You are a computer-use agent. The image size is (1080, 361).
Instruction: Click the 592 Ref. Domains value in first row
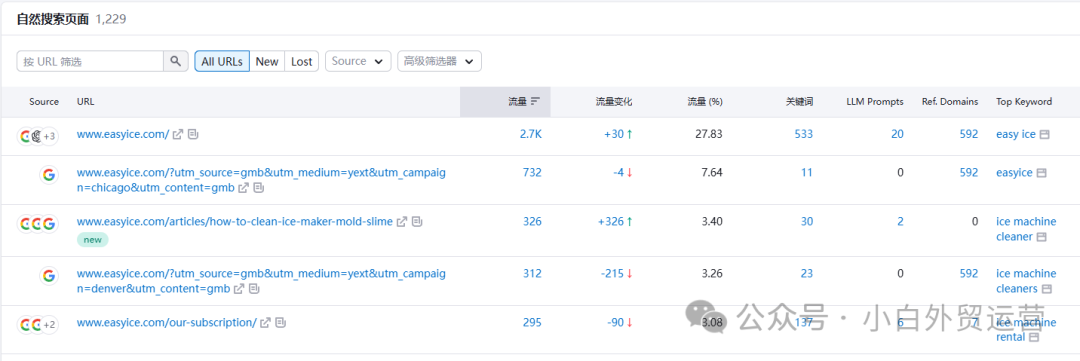969,134
